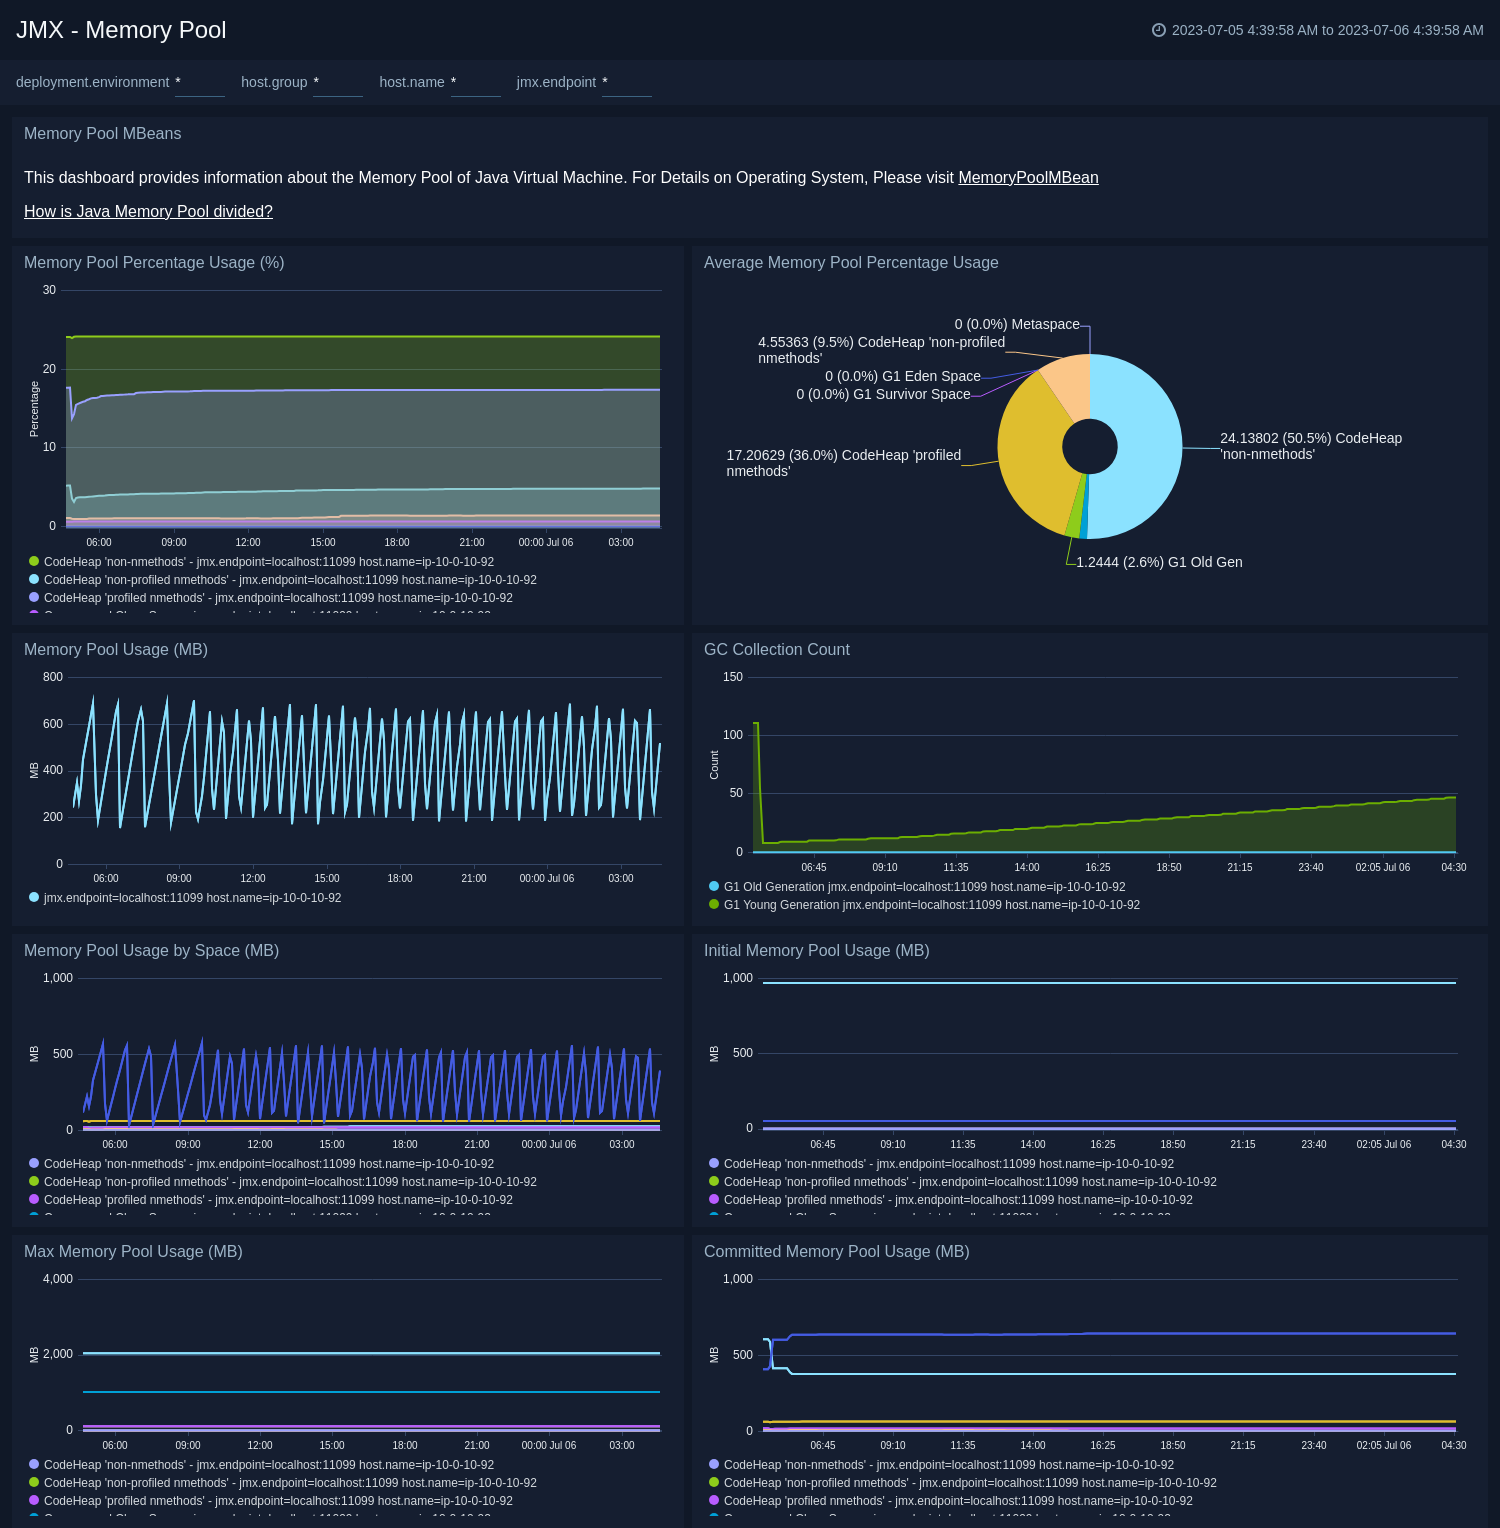
Task: Set the deployment.environment filter field
Action: pos(200,83)
